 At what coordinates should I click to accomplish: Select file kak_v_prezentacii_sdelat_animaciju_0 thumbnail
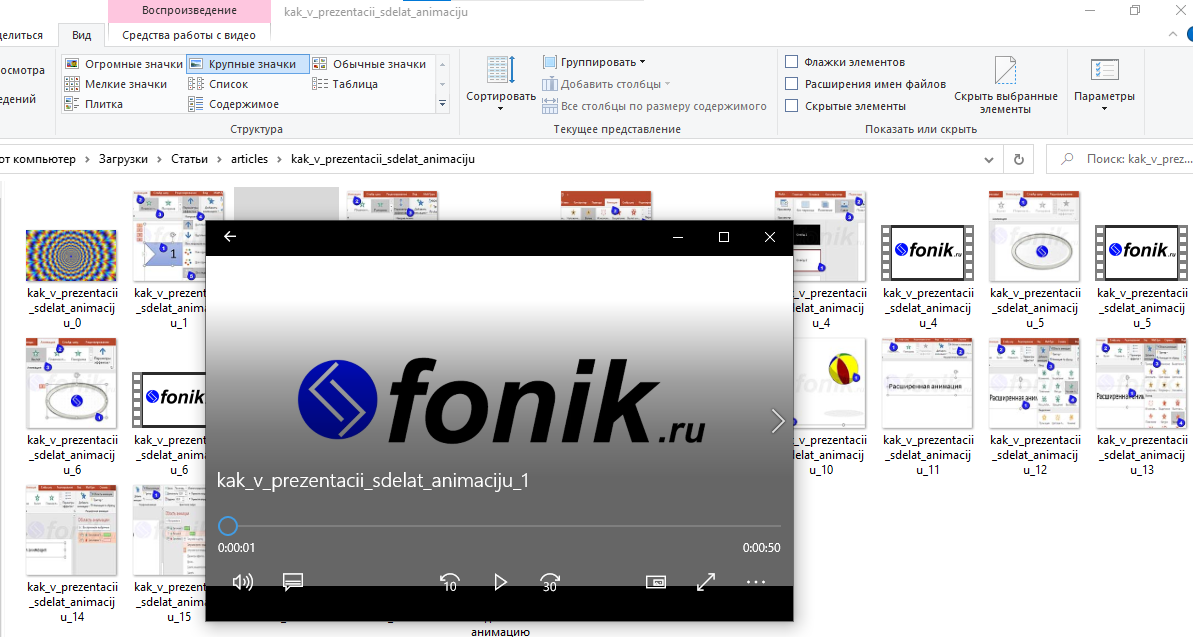point(72,256)
